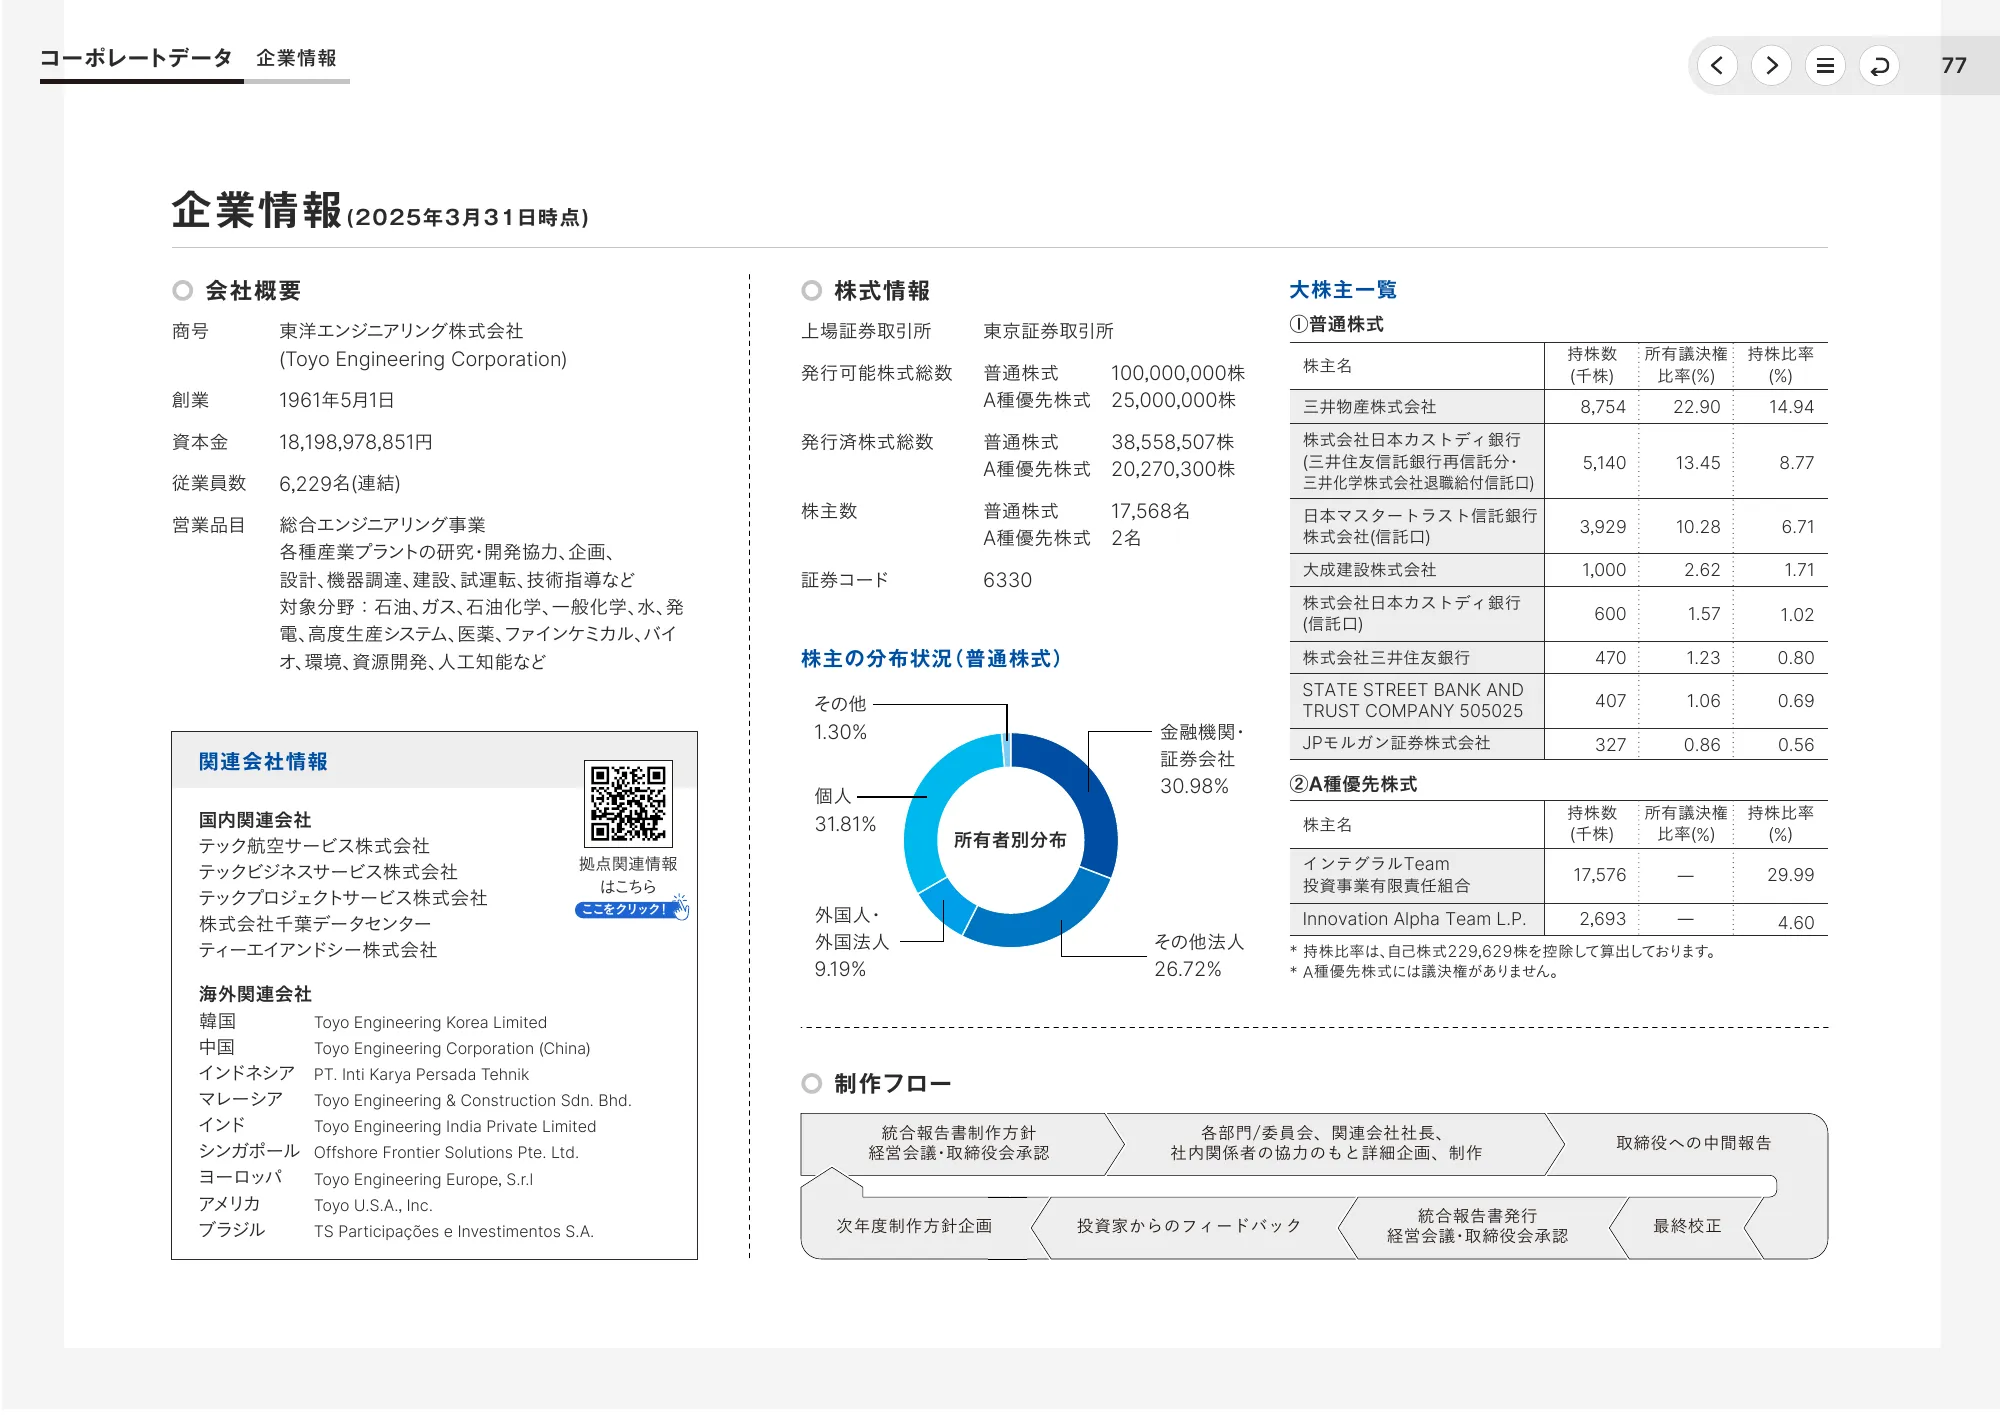The height and width of the screenshot is (1415, 2000).
Task: Click the next page arrow icon
Action: coord(1771,65)
